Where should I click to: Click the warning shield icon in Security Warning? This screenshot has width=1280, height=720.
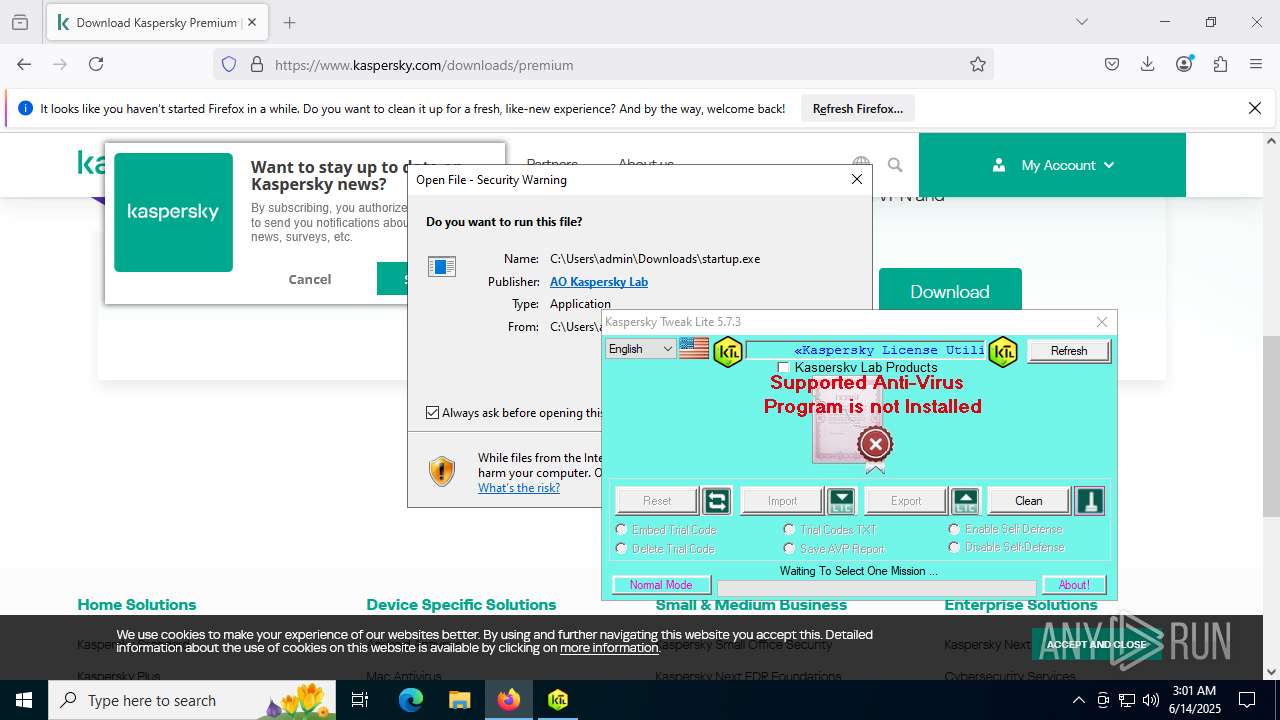[442, 471]
